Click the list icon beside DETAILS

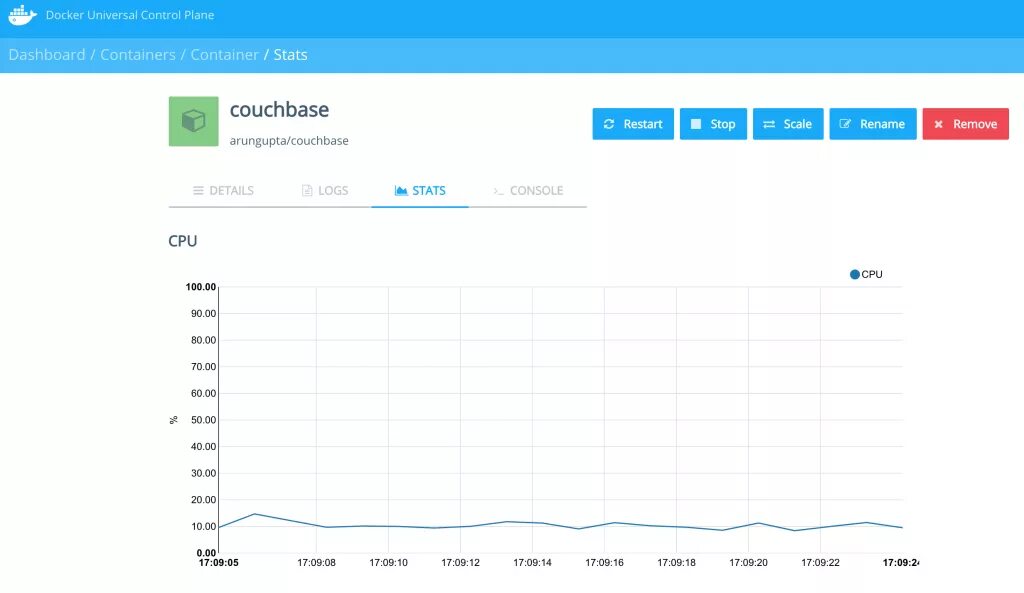[199, 191]
